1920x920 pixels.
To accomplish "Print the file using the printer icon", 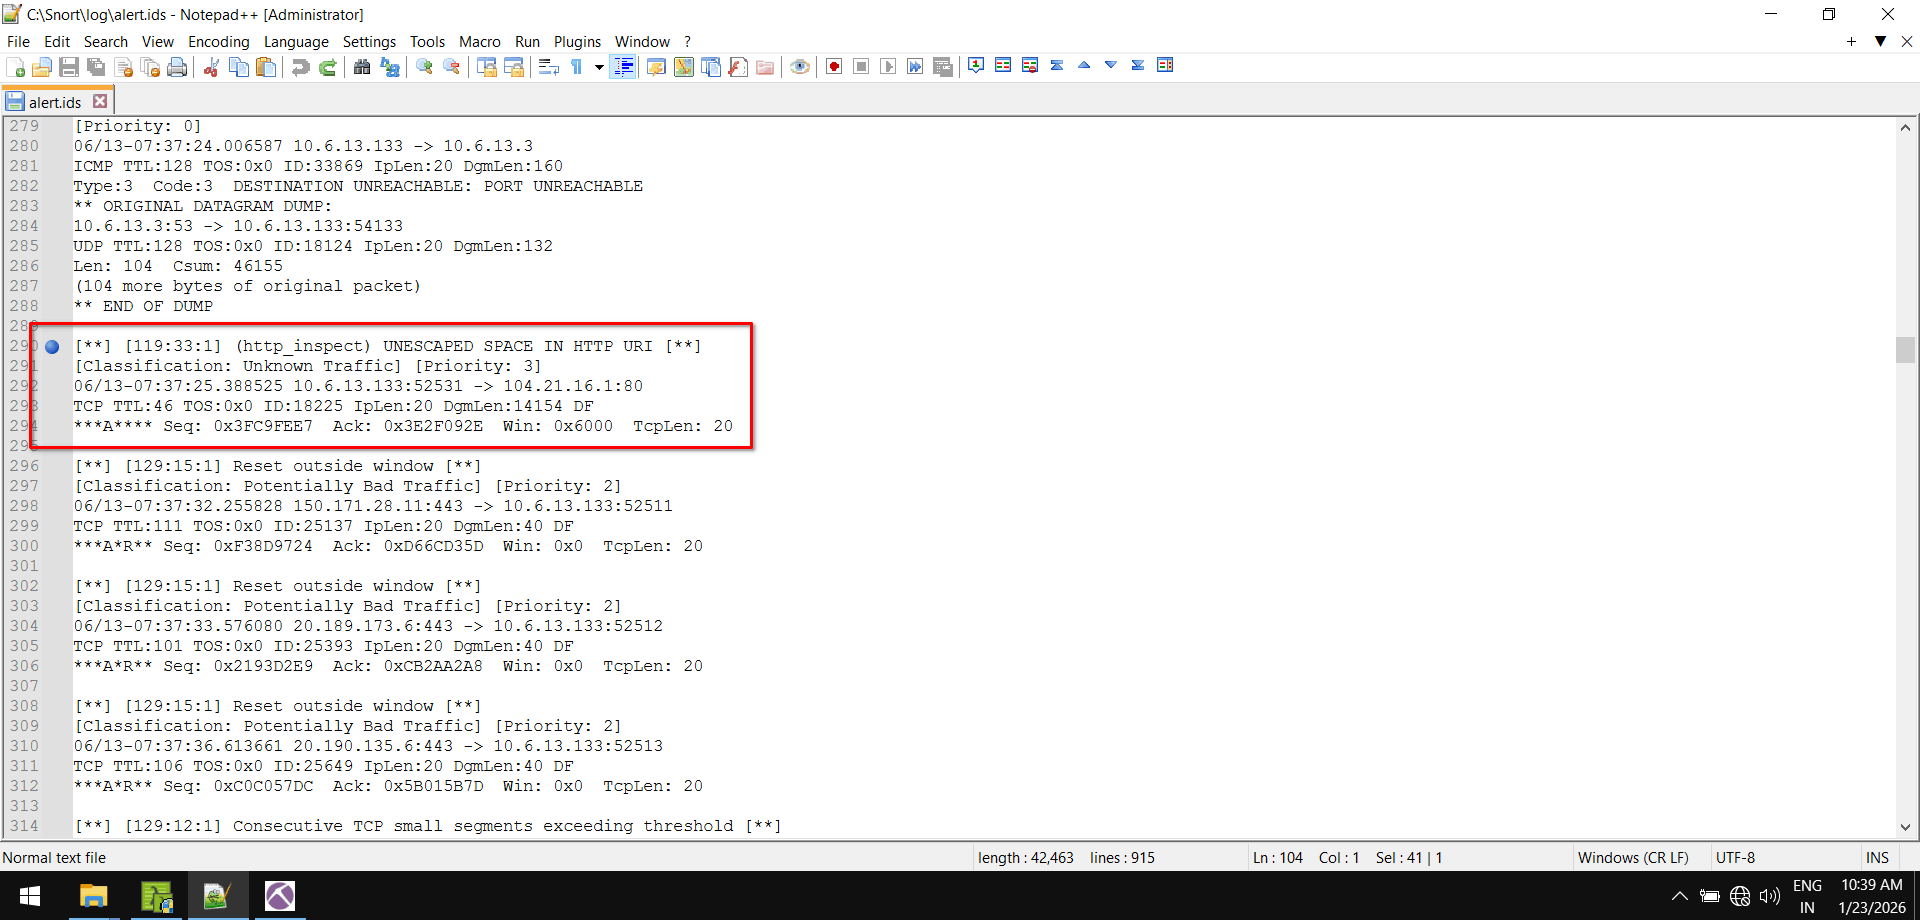I will pos(179,66).
